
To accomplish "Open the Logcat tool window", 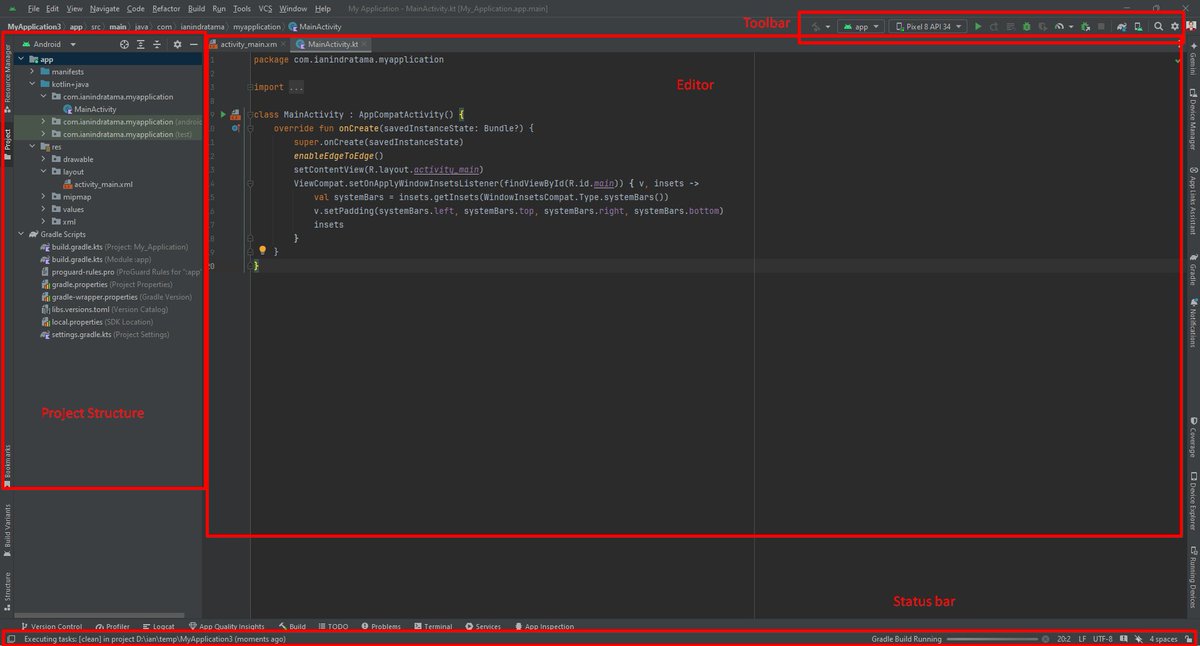I will pyautogui.click(x=157, y=626).
